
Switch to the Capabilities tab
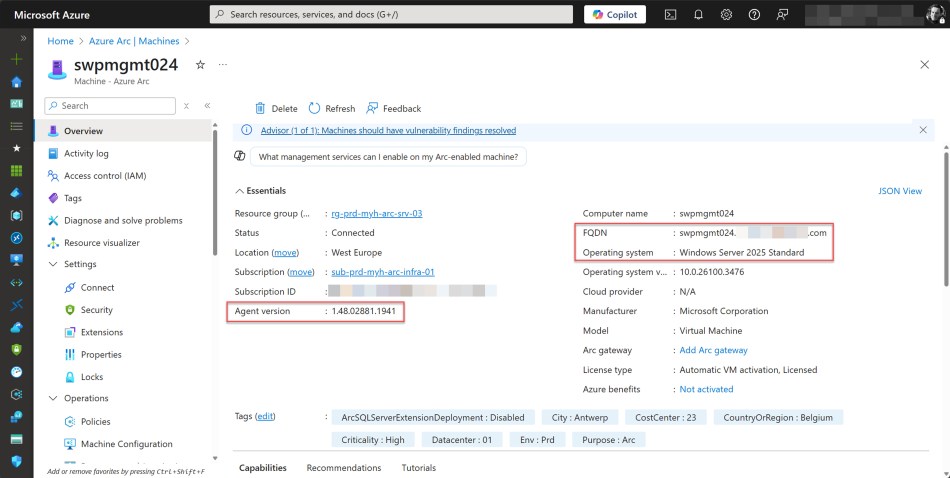pos(263,468)
